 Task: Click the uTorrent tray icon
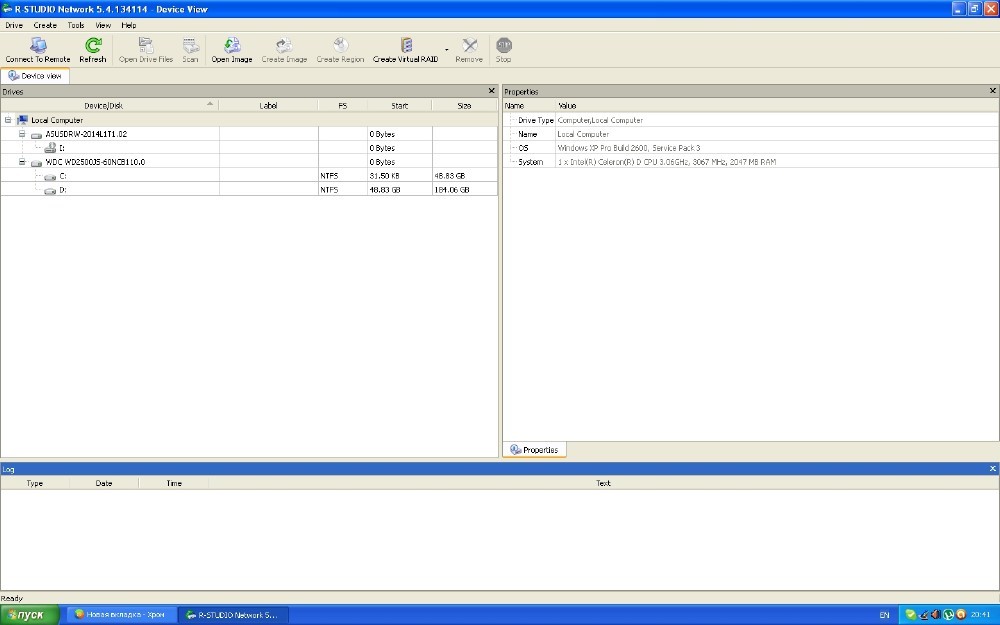click(x=948, y=615)
